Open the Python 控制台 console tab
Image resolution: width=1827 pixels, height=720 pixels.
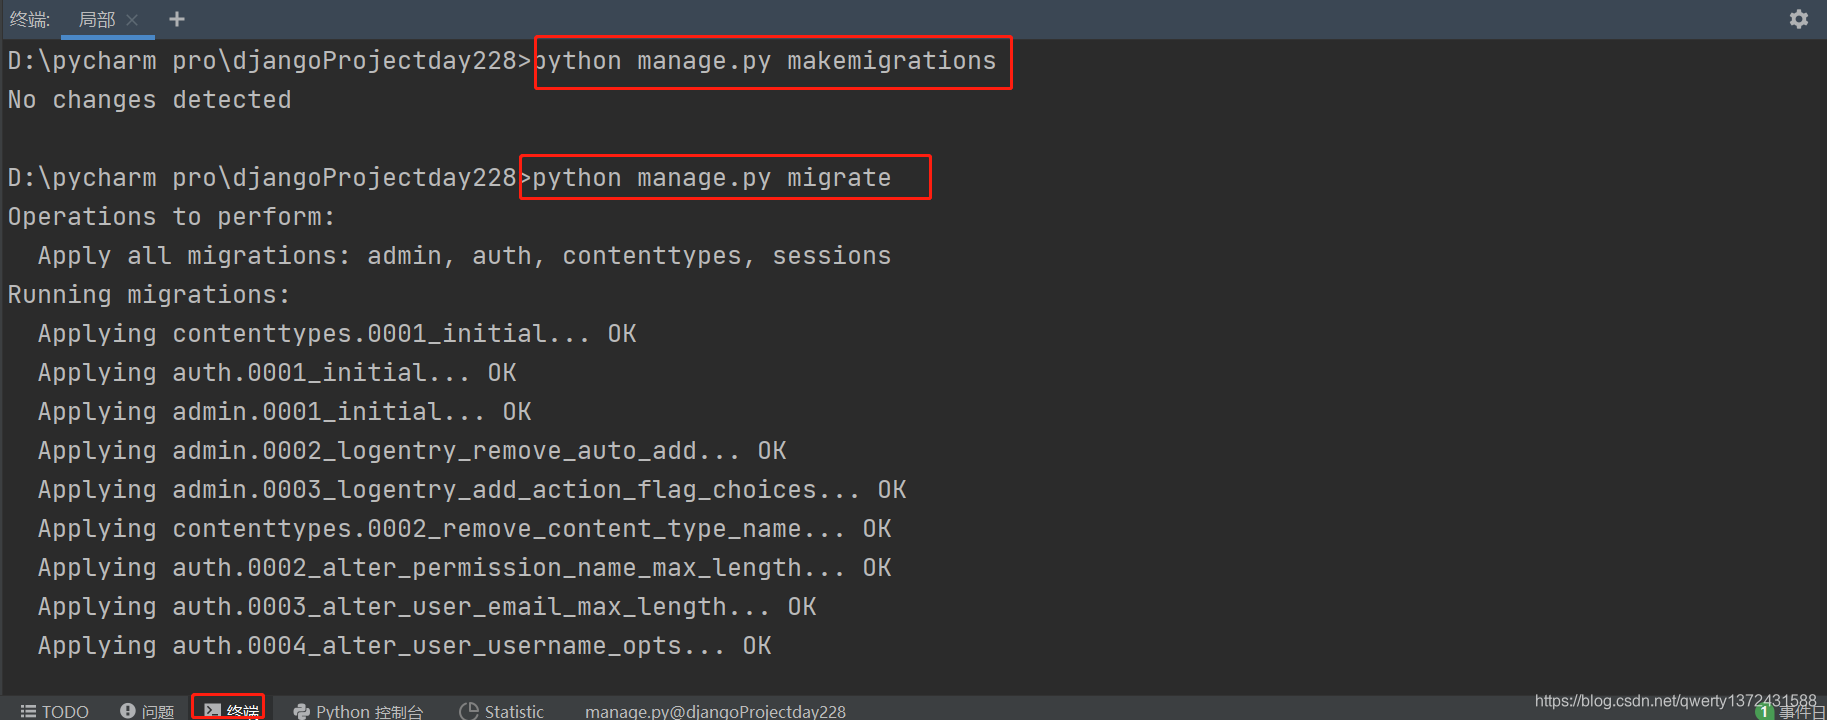pyautogui.click(x=358, y=710)
